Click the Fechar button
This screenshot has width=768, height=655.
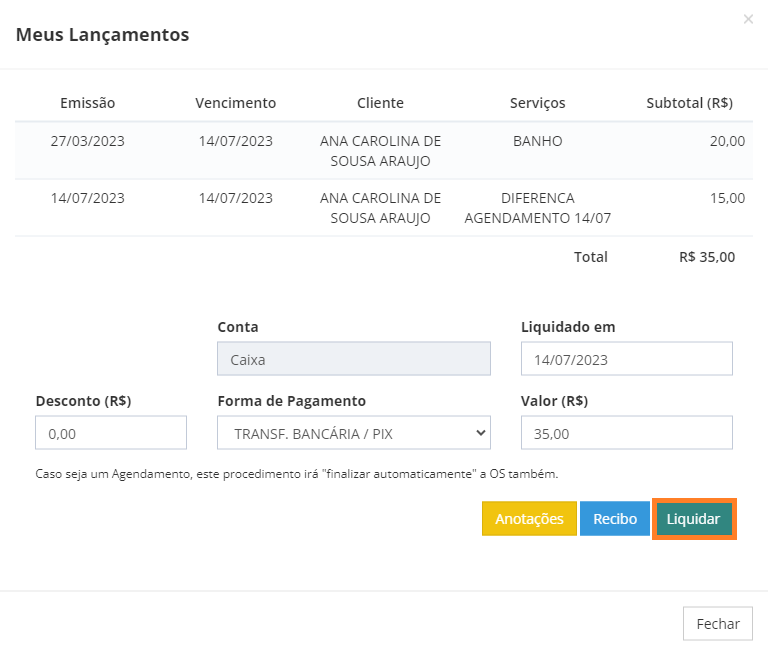click(x=718, y=624)
